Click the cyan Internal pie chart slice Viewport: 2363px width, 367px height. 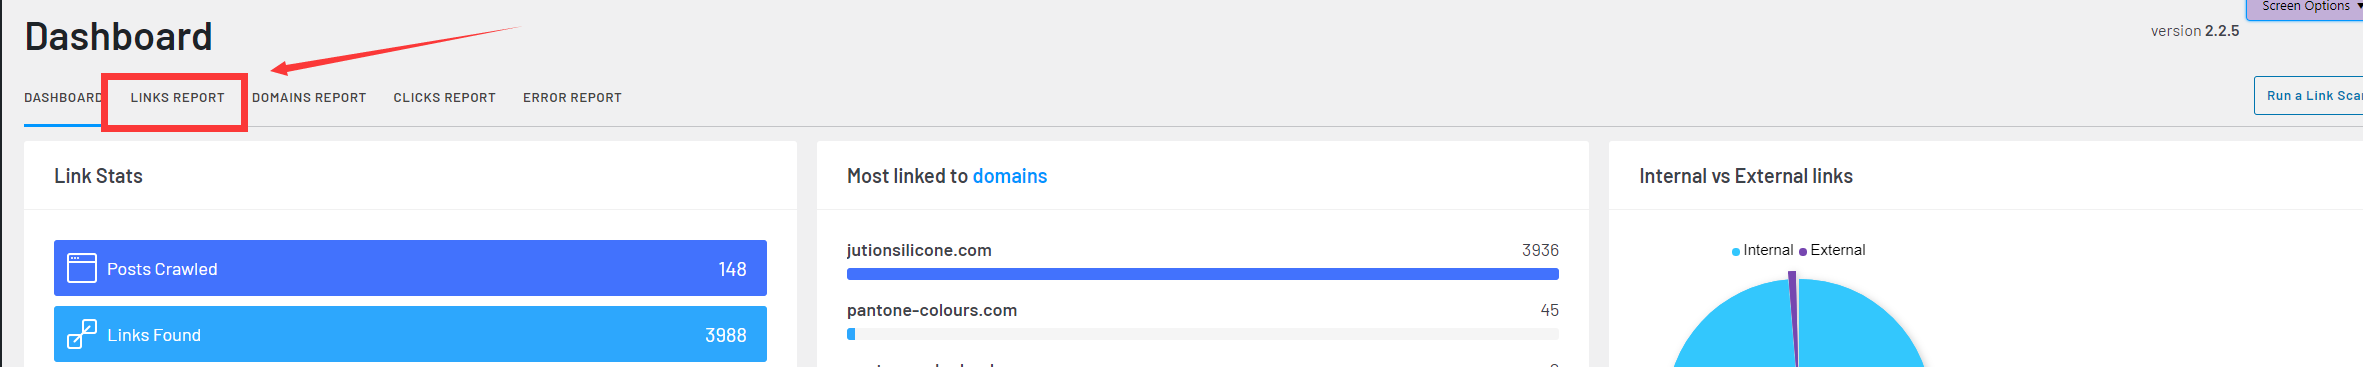click(x=1860, y=330)
